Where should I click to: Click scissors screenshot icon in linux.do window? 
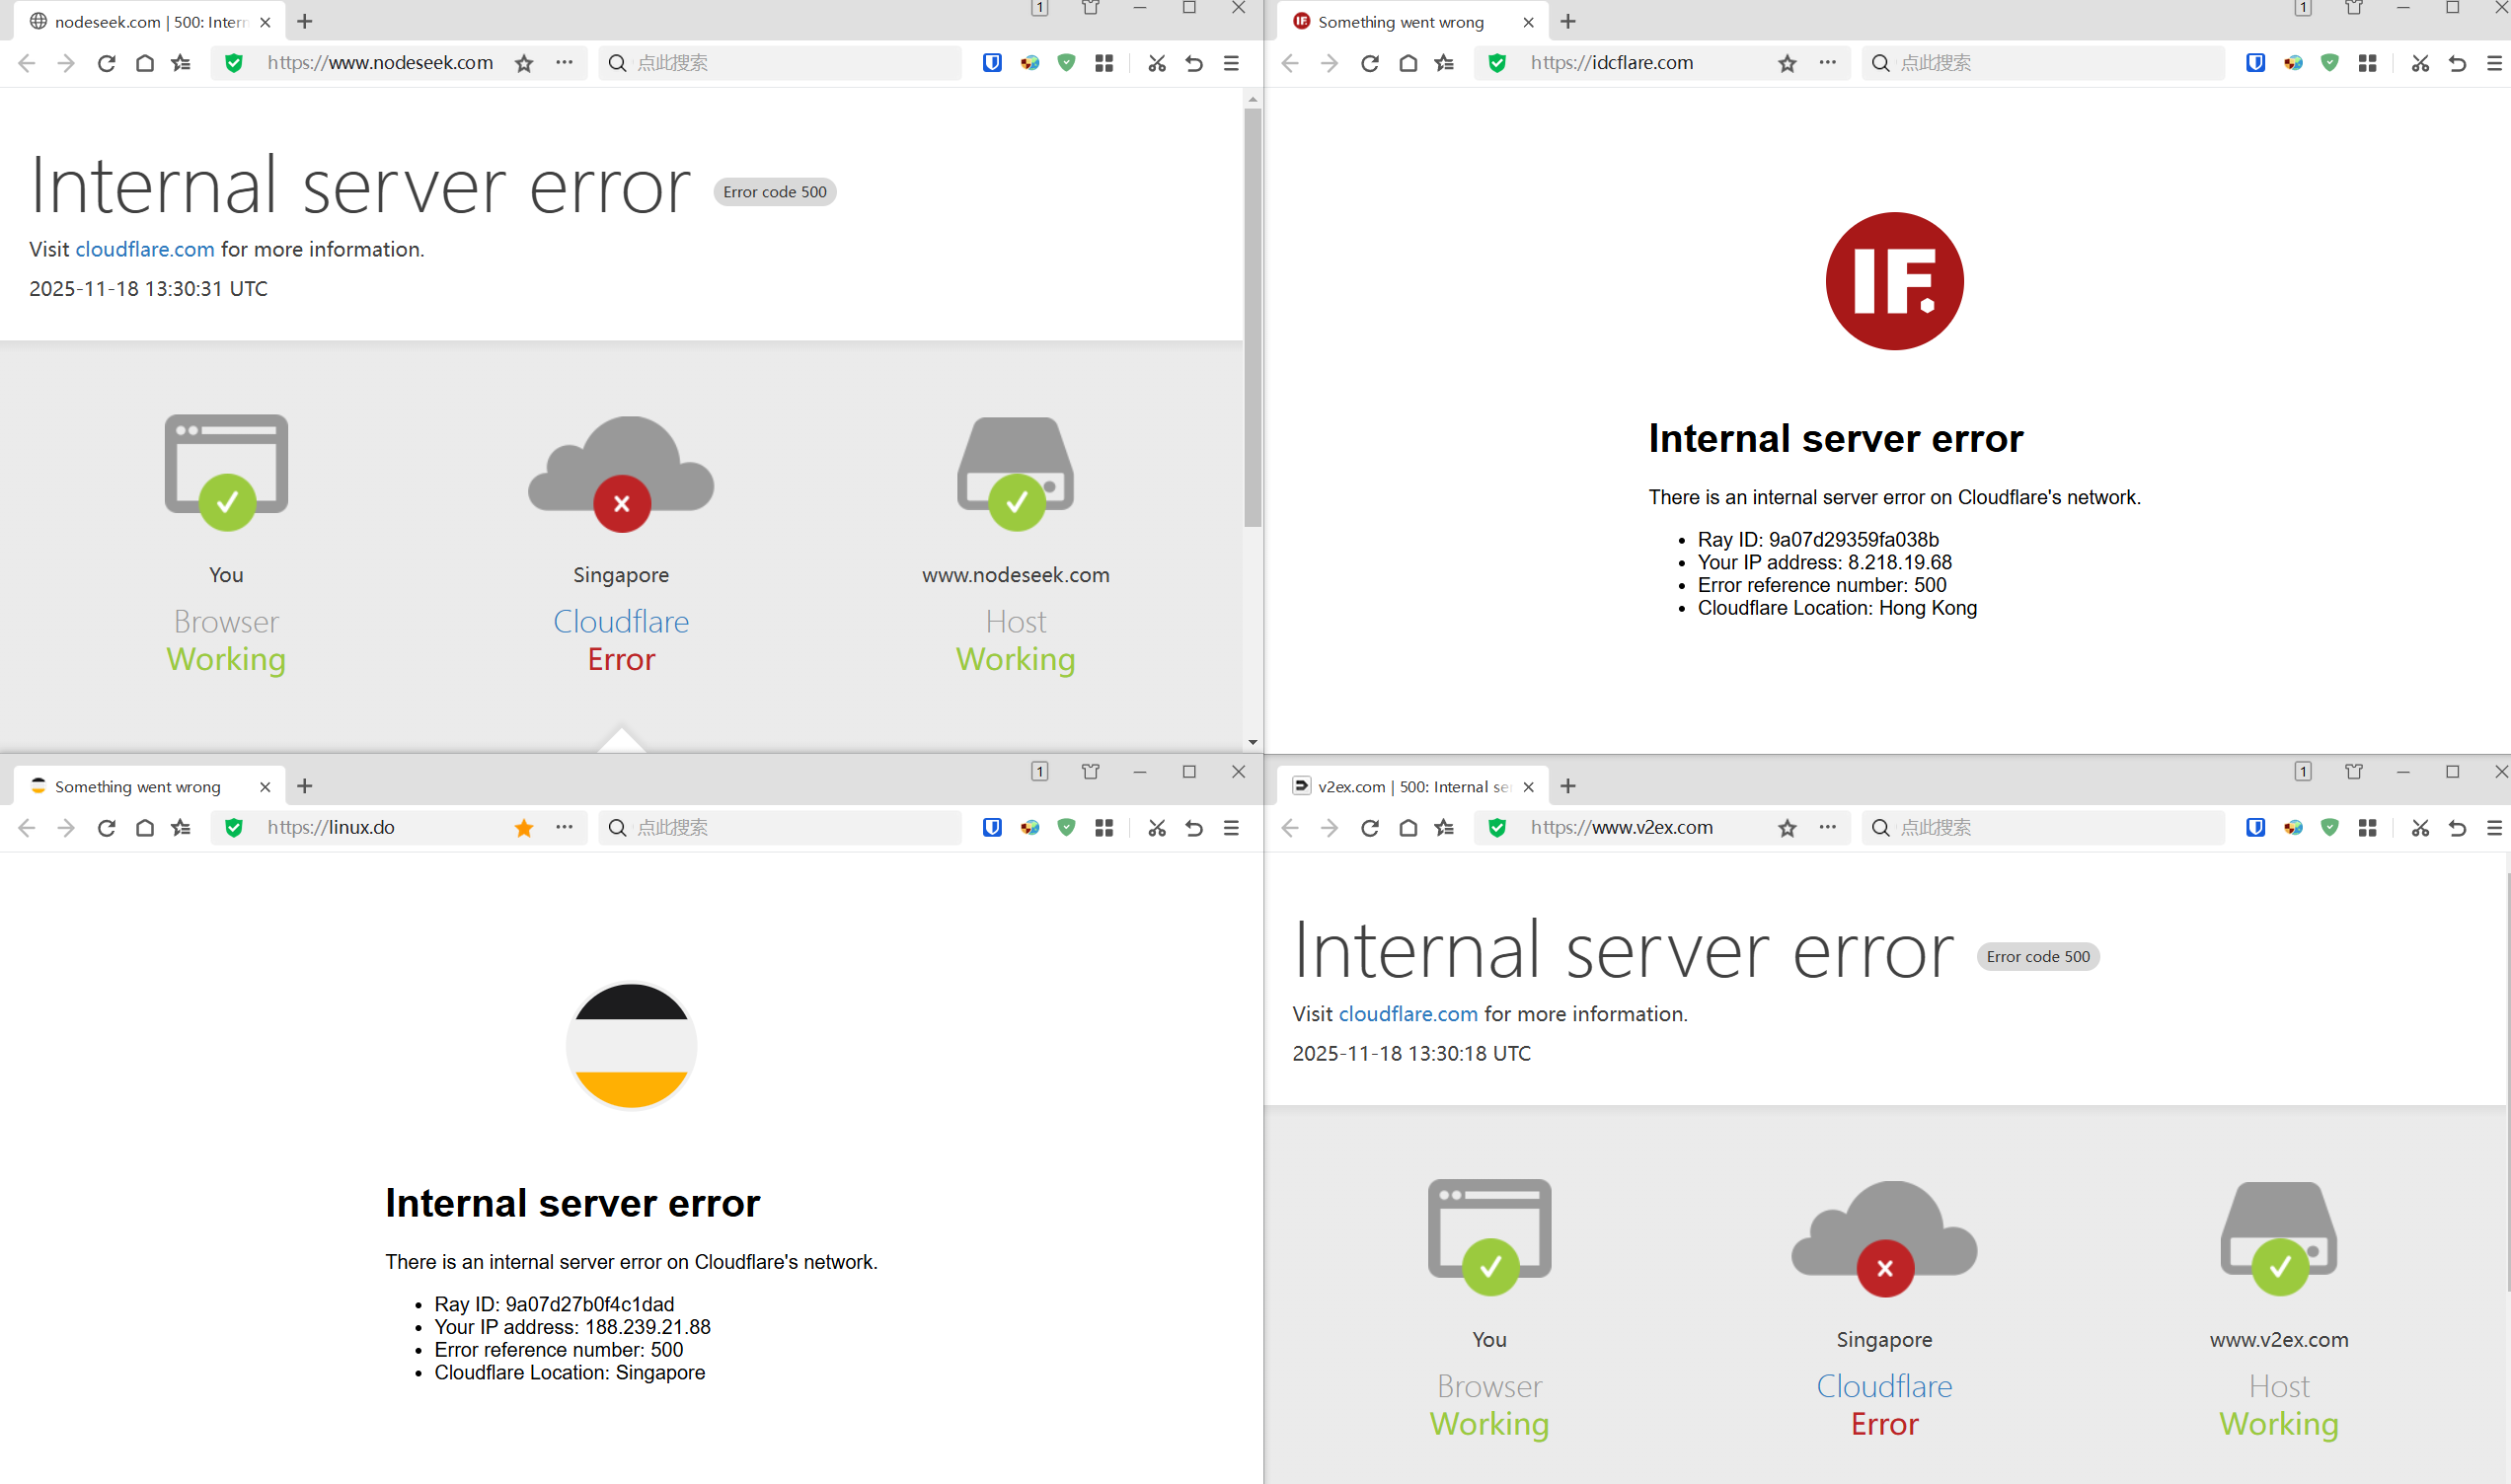point(1157,828)
